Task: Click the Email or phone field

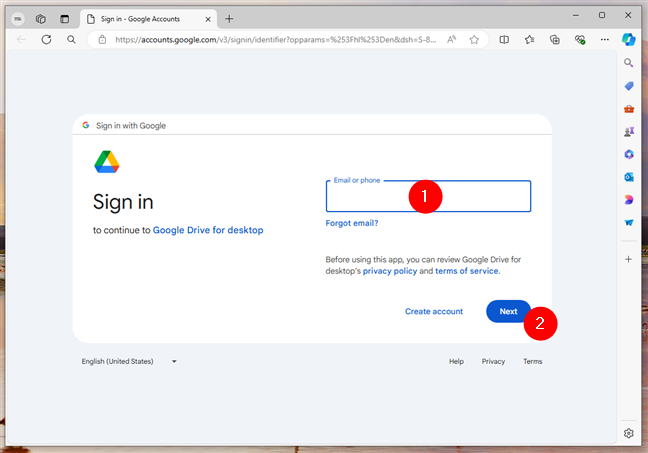Action: coord(428,196)
